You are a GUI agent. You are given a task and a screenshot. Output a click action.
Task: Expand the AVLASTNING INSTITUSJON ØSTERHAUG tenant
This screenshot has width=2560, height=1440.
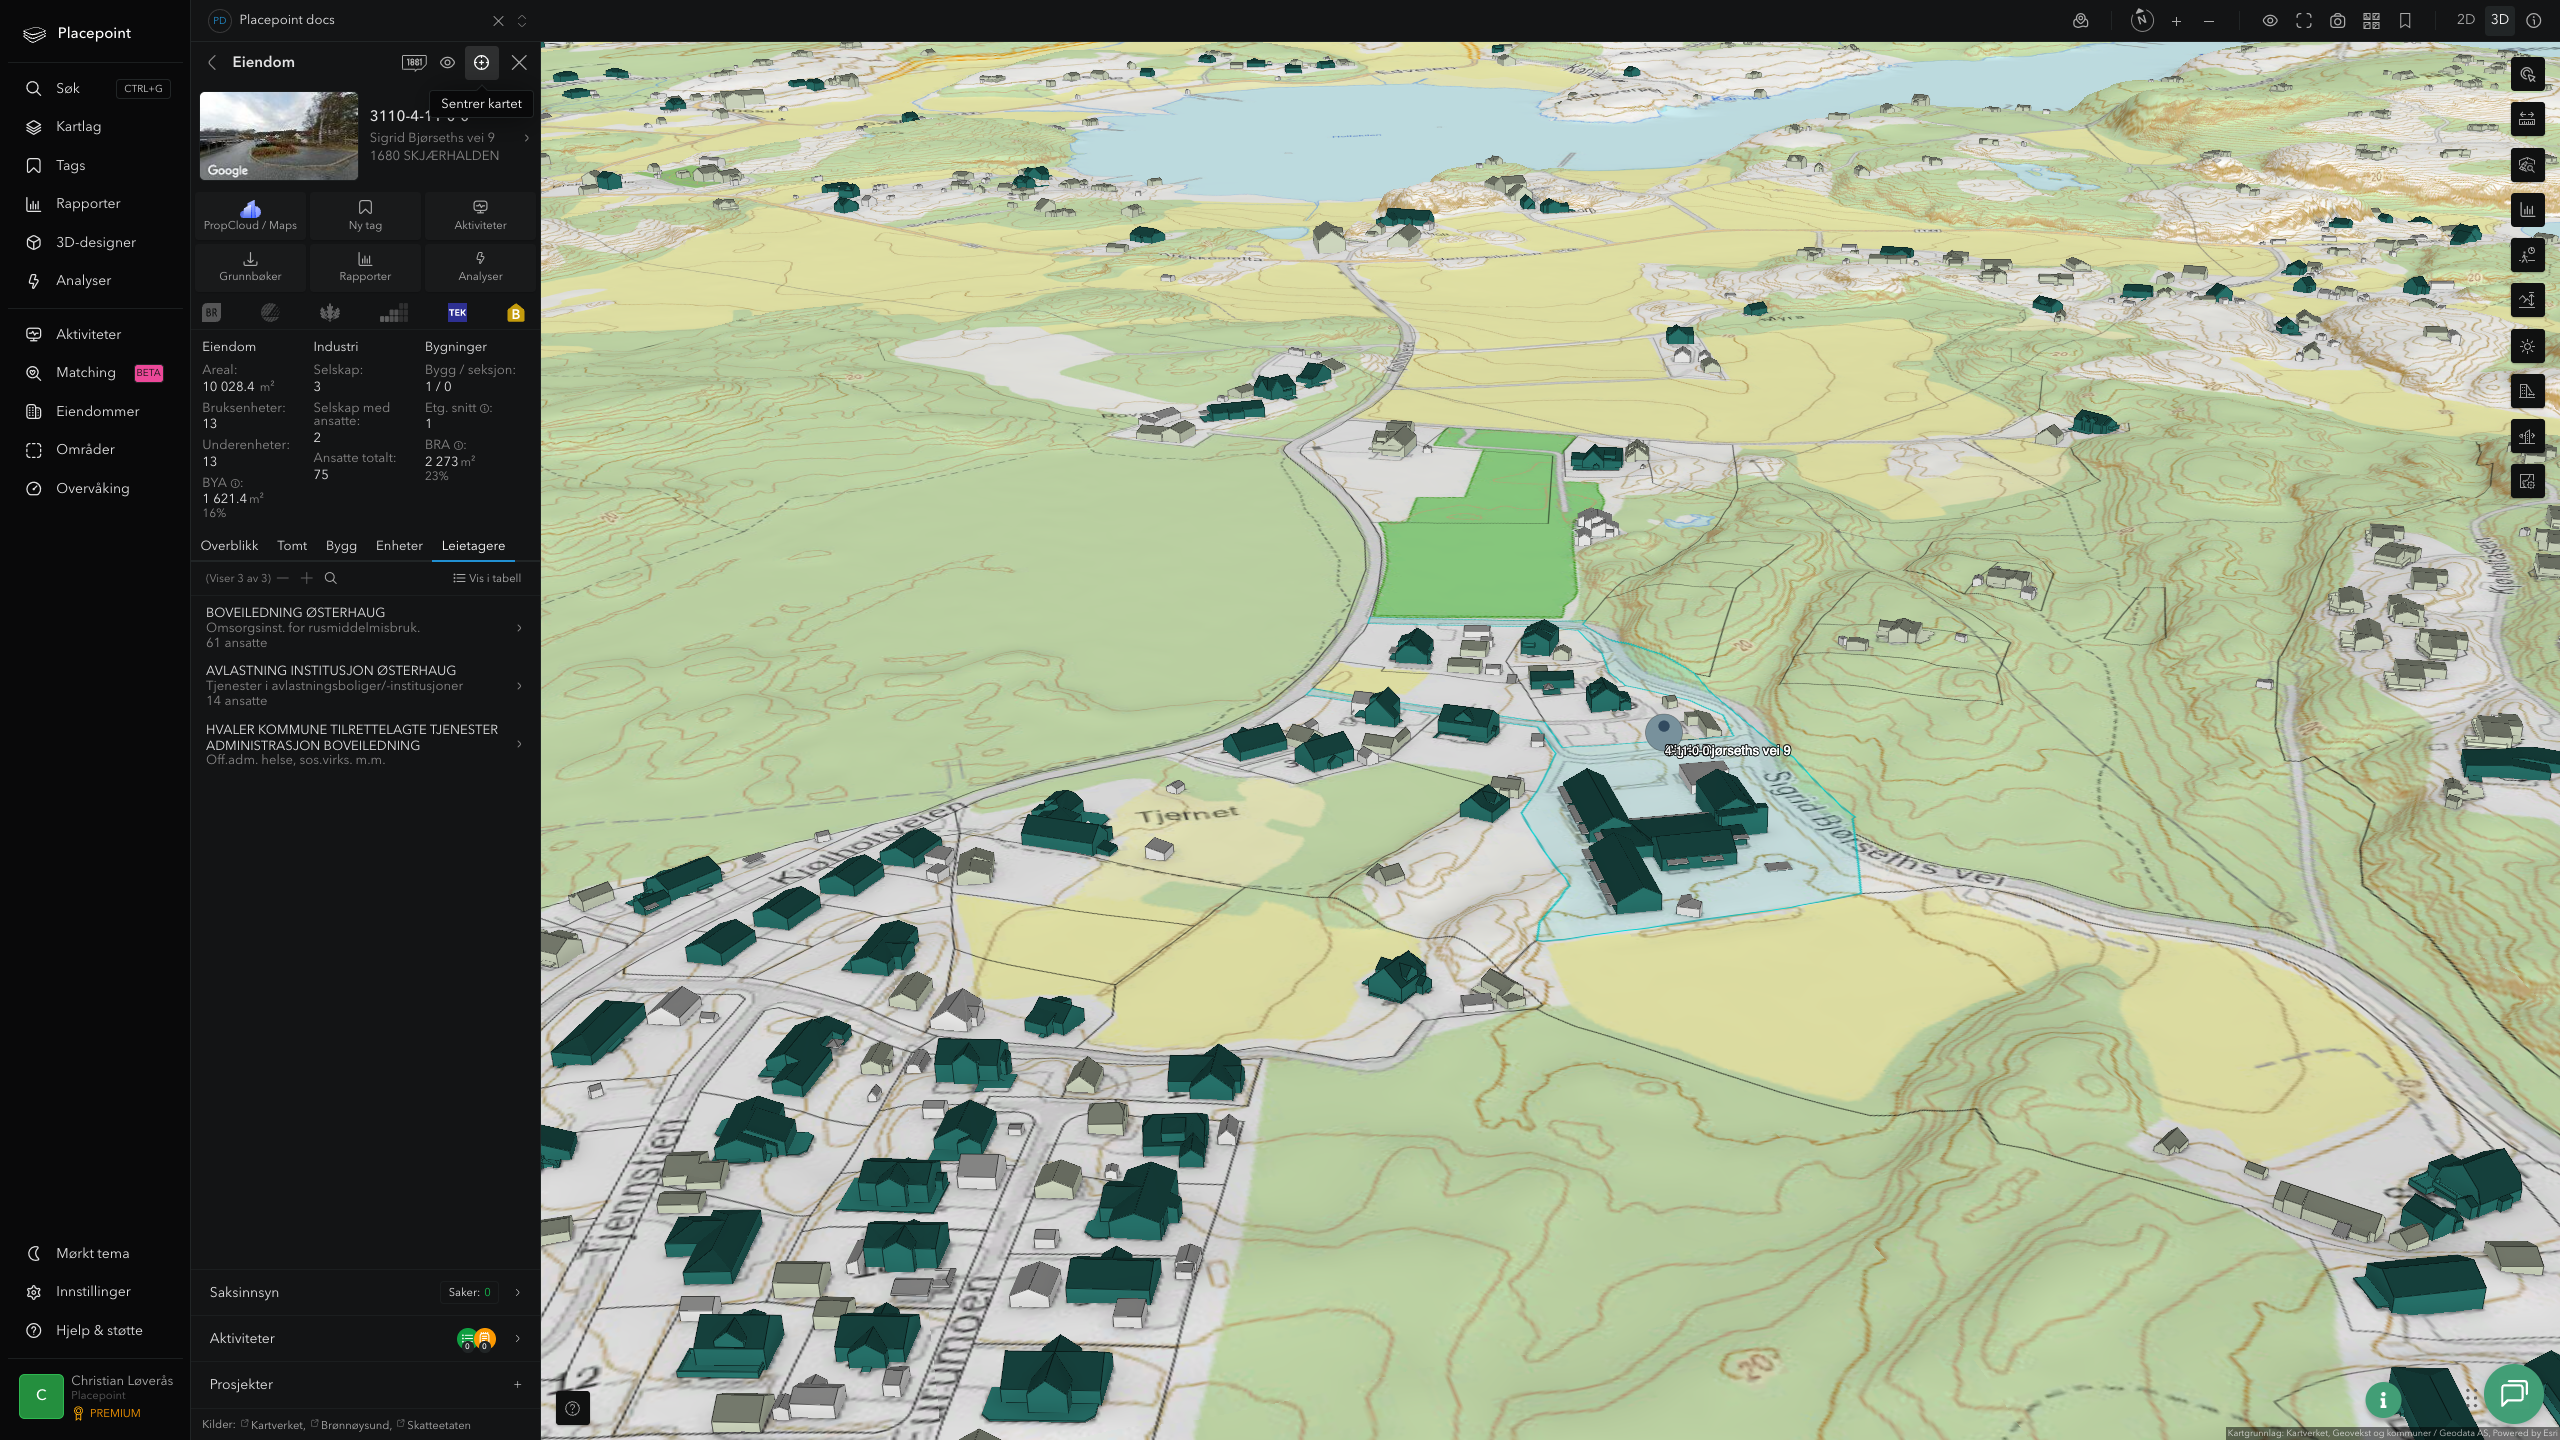tap(365, 685)
